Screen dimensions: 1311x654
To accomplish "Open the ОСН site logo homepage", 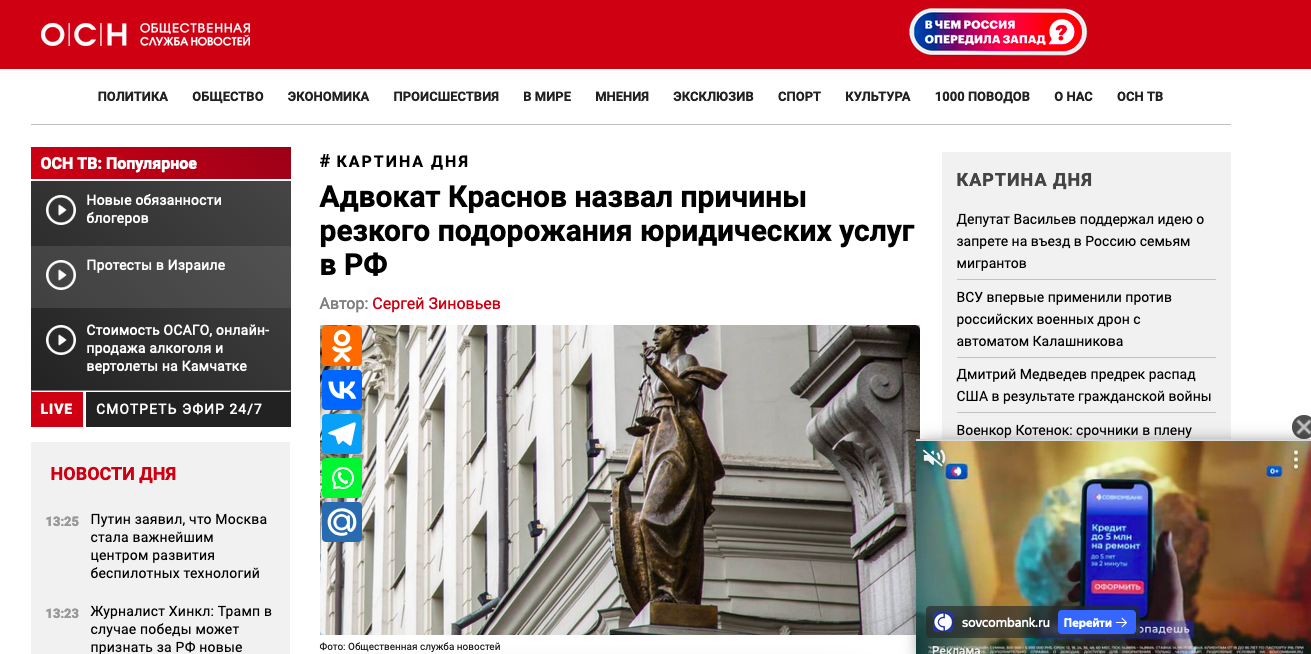I will click(x=146, y=35).
